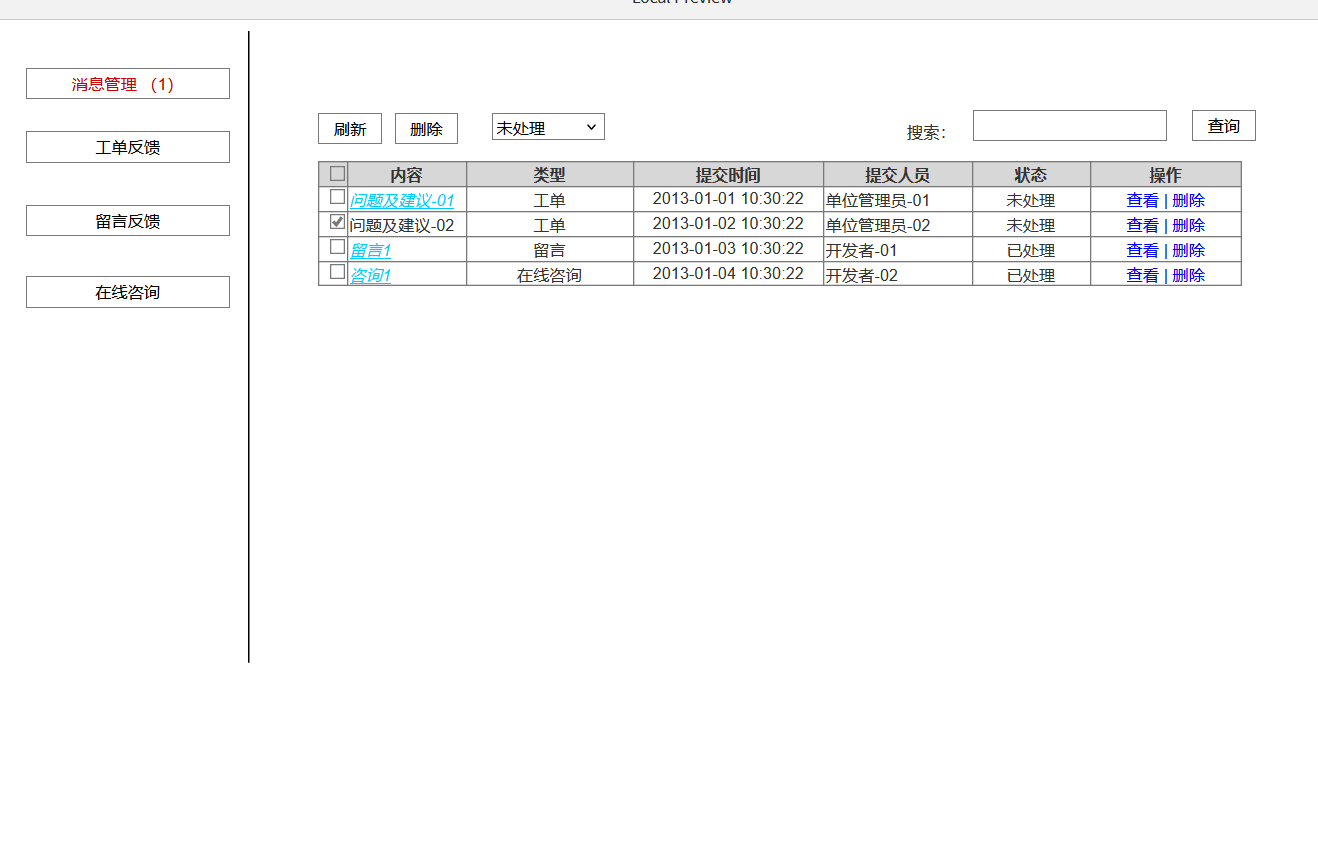Click submitter 单位管理员-02
This screenshot has width=1318, height=852.
(x=878, y=225)
